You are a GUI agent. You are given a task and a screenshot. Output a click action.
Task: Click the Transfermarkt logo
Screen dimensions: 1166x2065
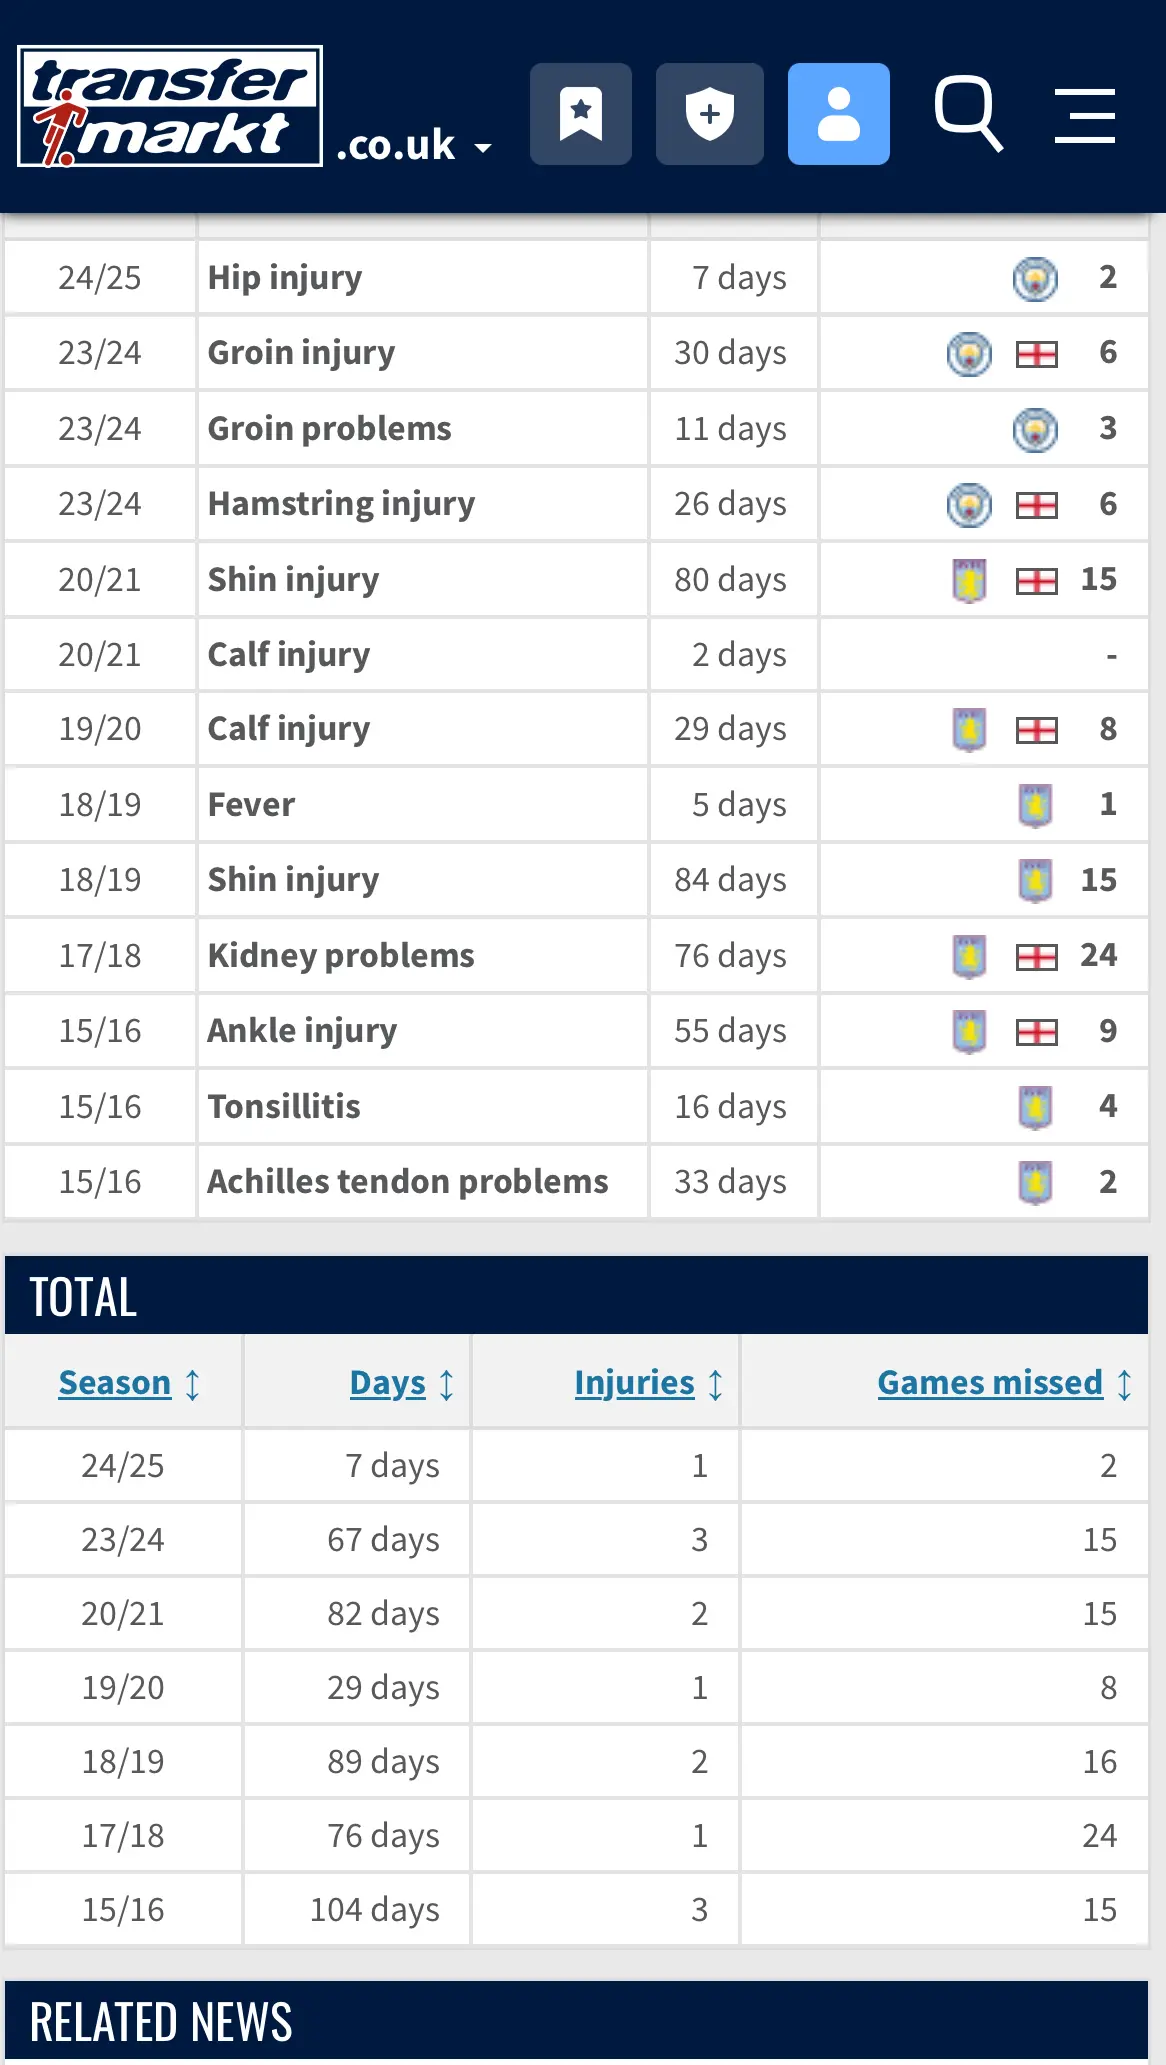[x=169, y=106]
